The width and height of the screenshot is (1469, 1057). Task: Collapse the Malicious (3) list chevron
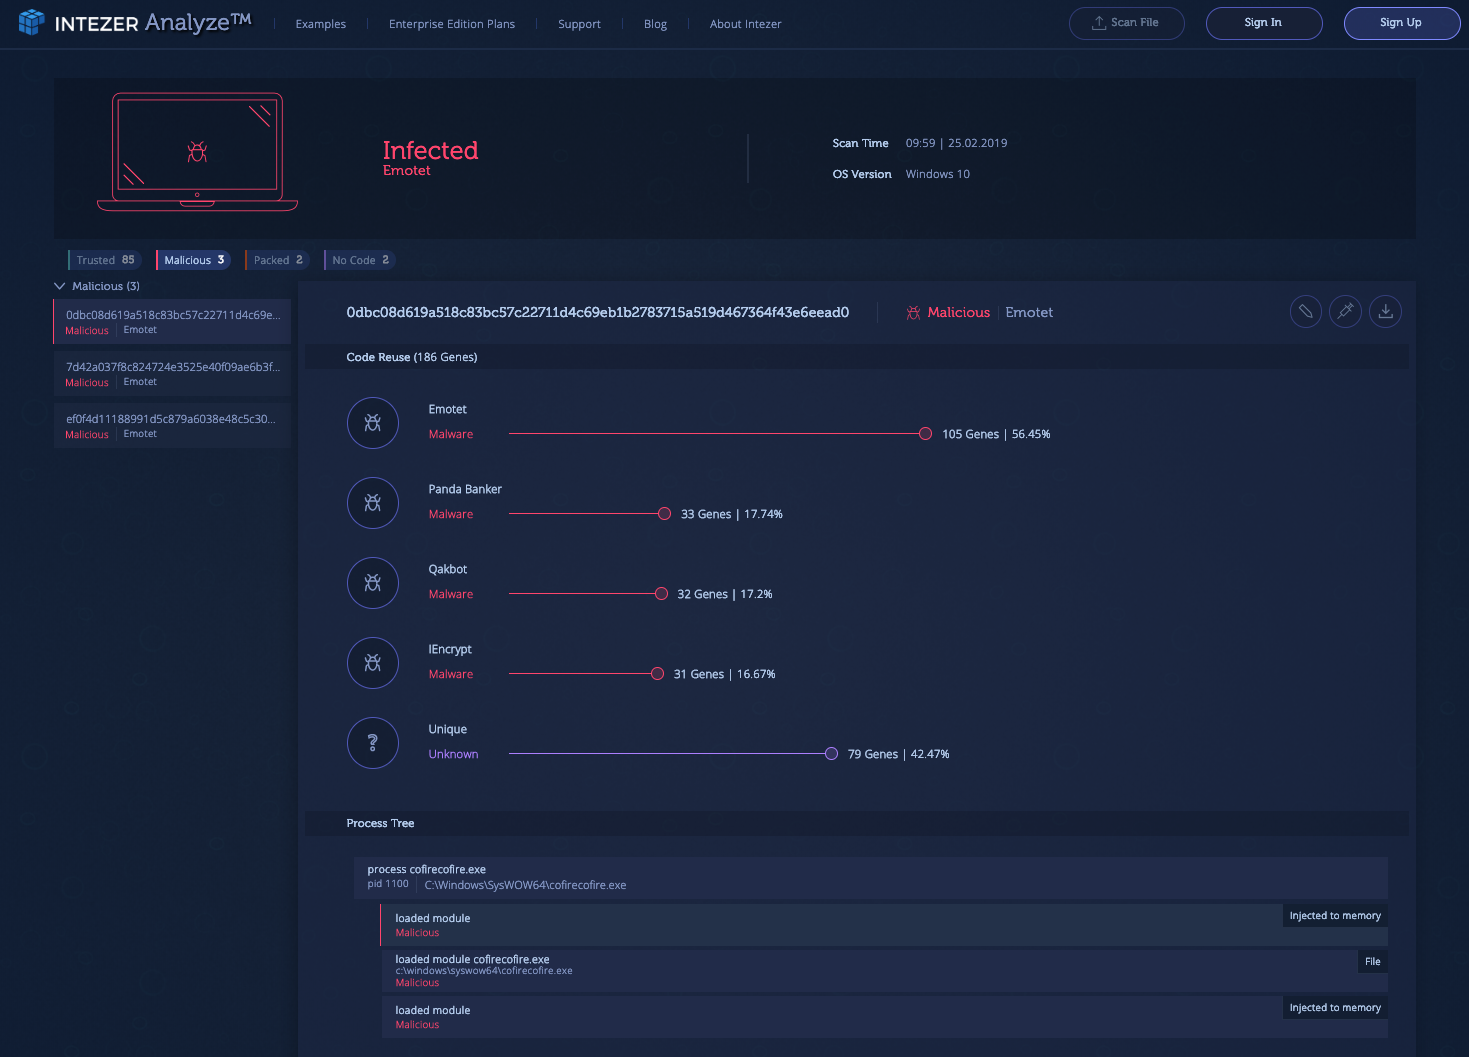[x=60, y=286]
